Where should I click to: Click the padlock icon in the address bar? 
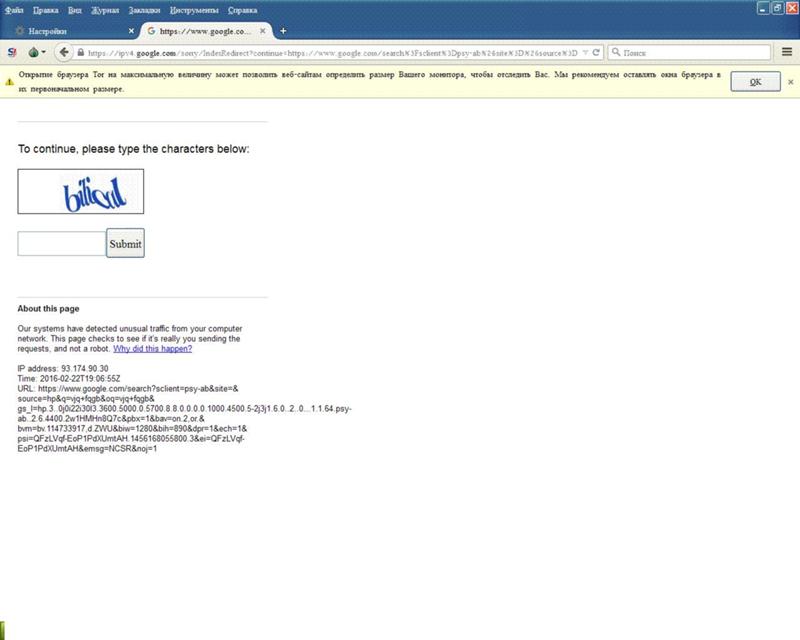pos(81,53)
